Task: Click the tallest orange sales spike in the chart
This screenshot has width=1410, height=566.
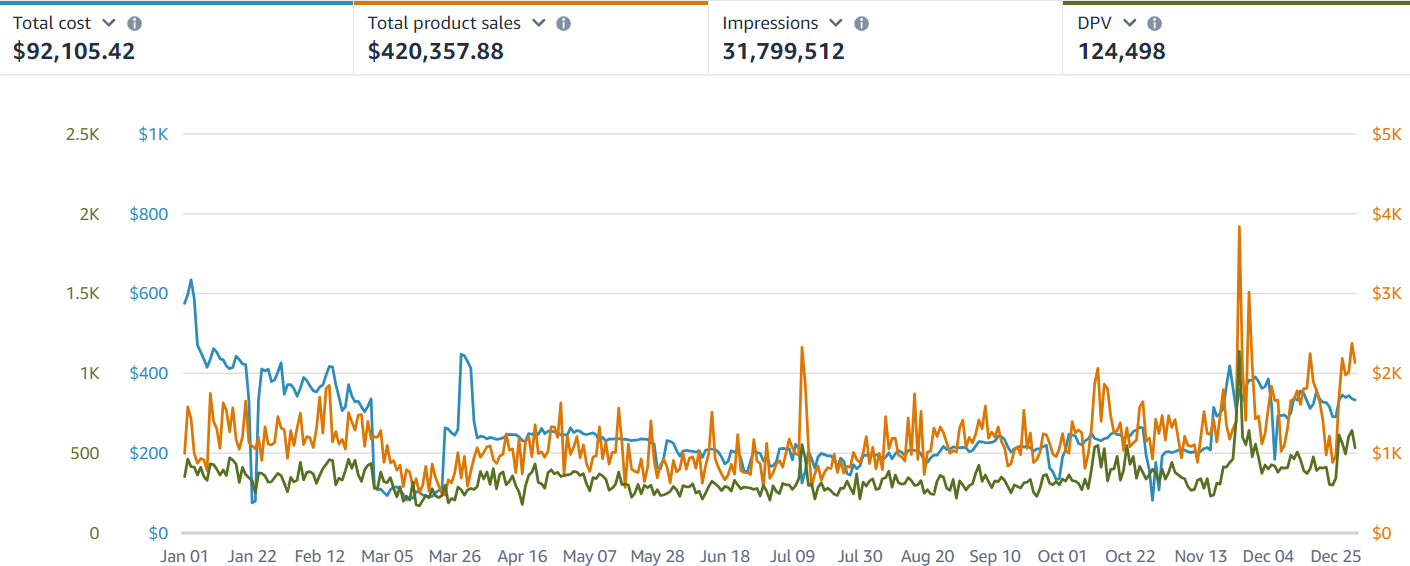Action: tap(1239, 228)
